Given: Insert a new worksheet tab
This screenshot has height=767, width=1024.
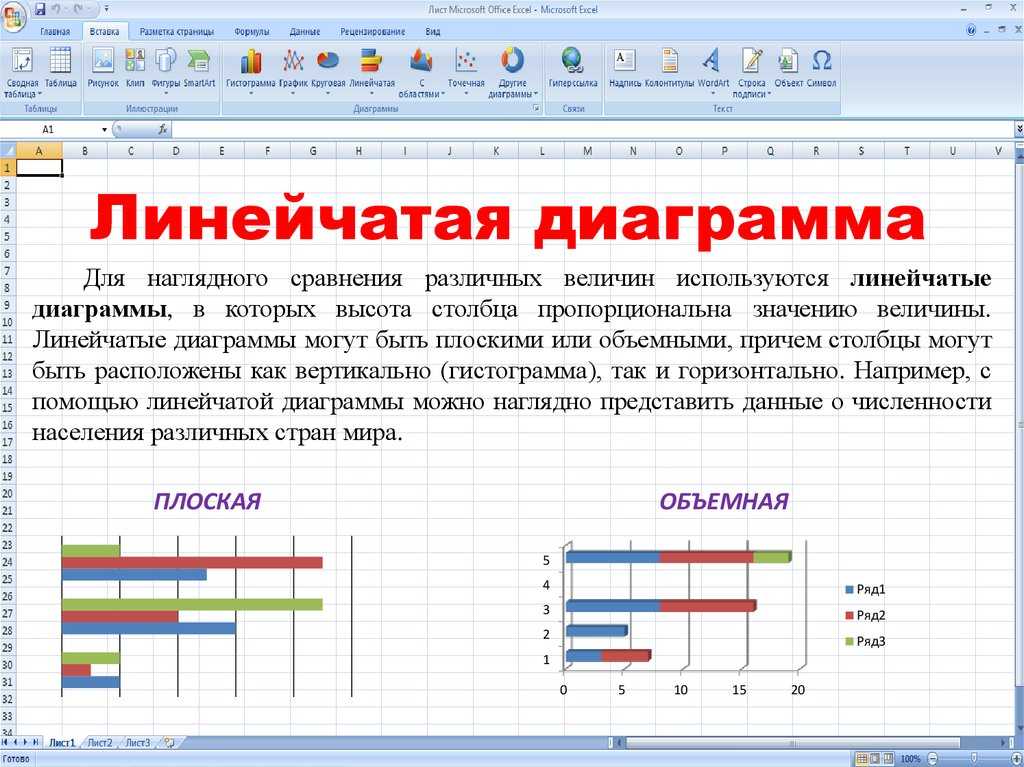Looking at the screenshot, I should tap(170, 743).
